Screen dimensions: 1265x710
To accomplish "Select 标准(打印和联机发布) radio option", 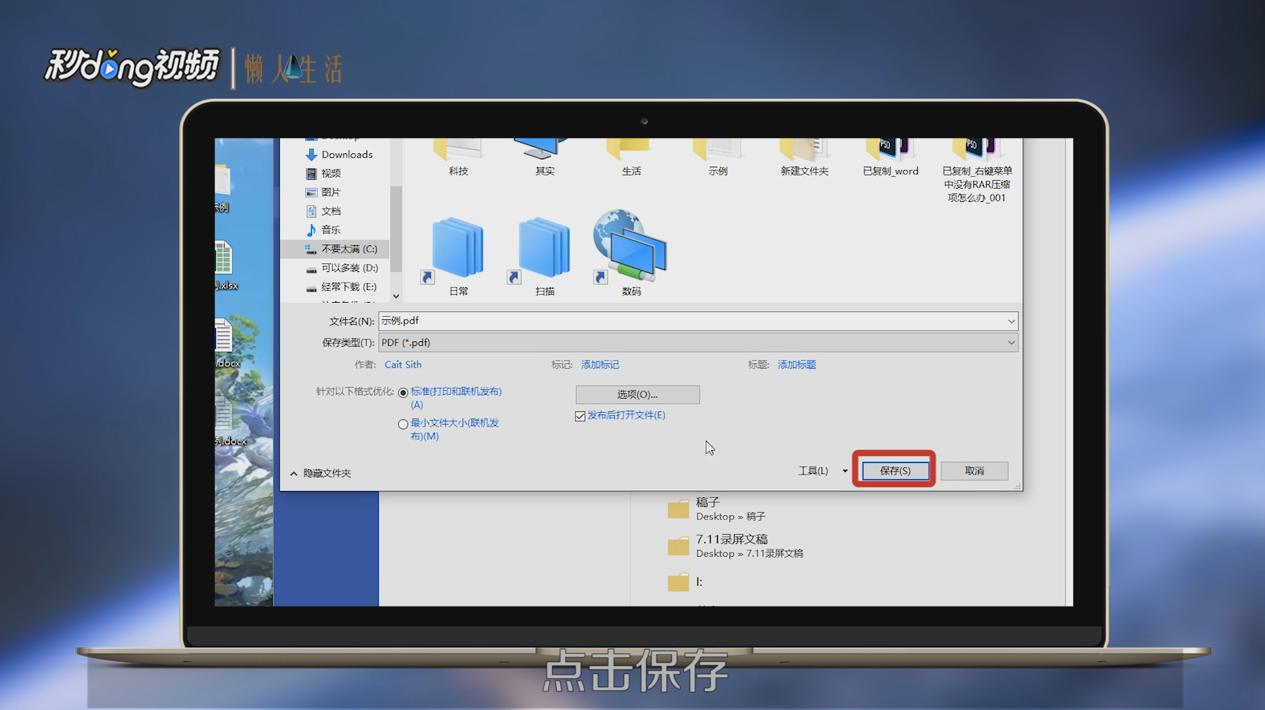I will [x=403, y=393].
